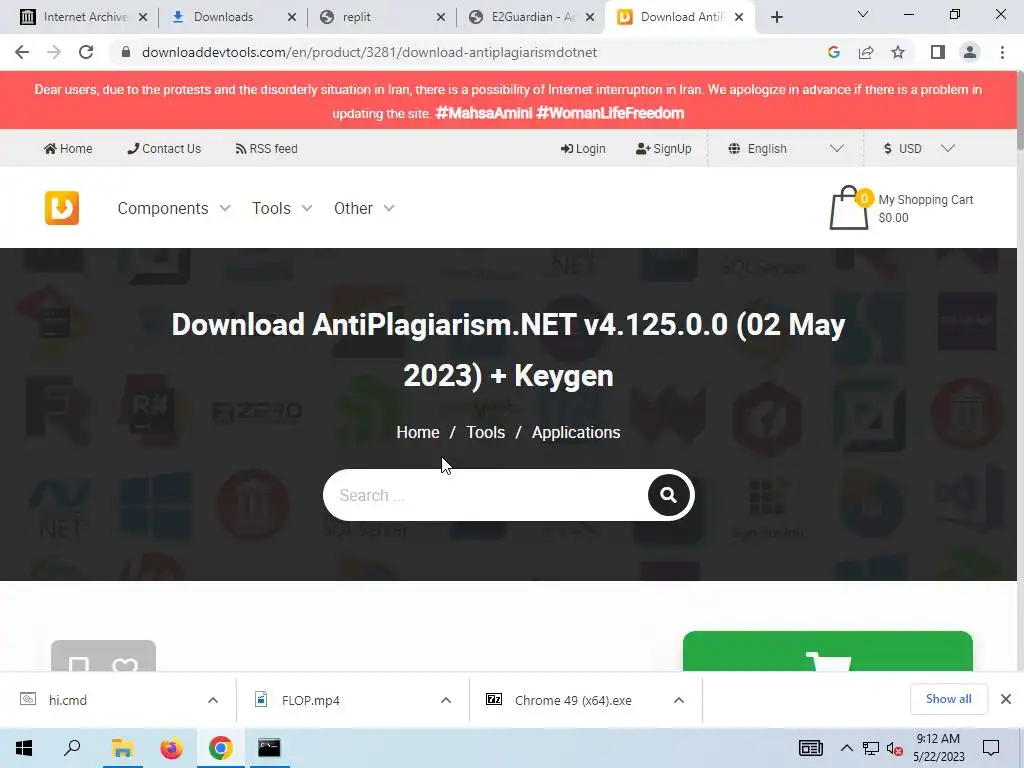
Task: Open Windows Start menu
Action: click(x=24, y=748)
